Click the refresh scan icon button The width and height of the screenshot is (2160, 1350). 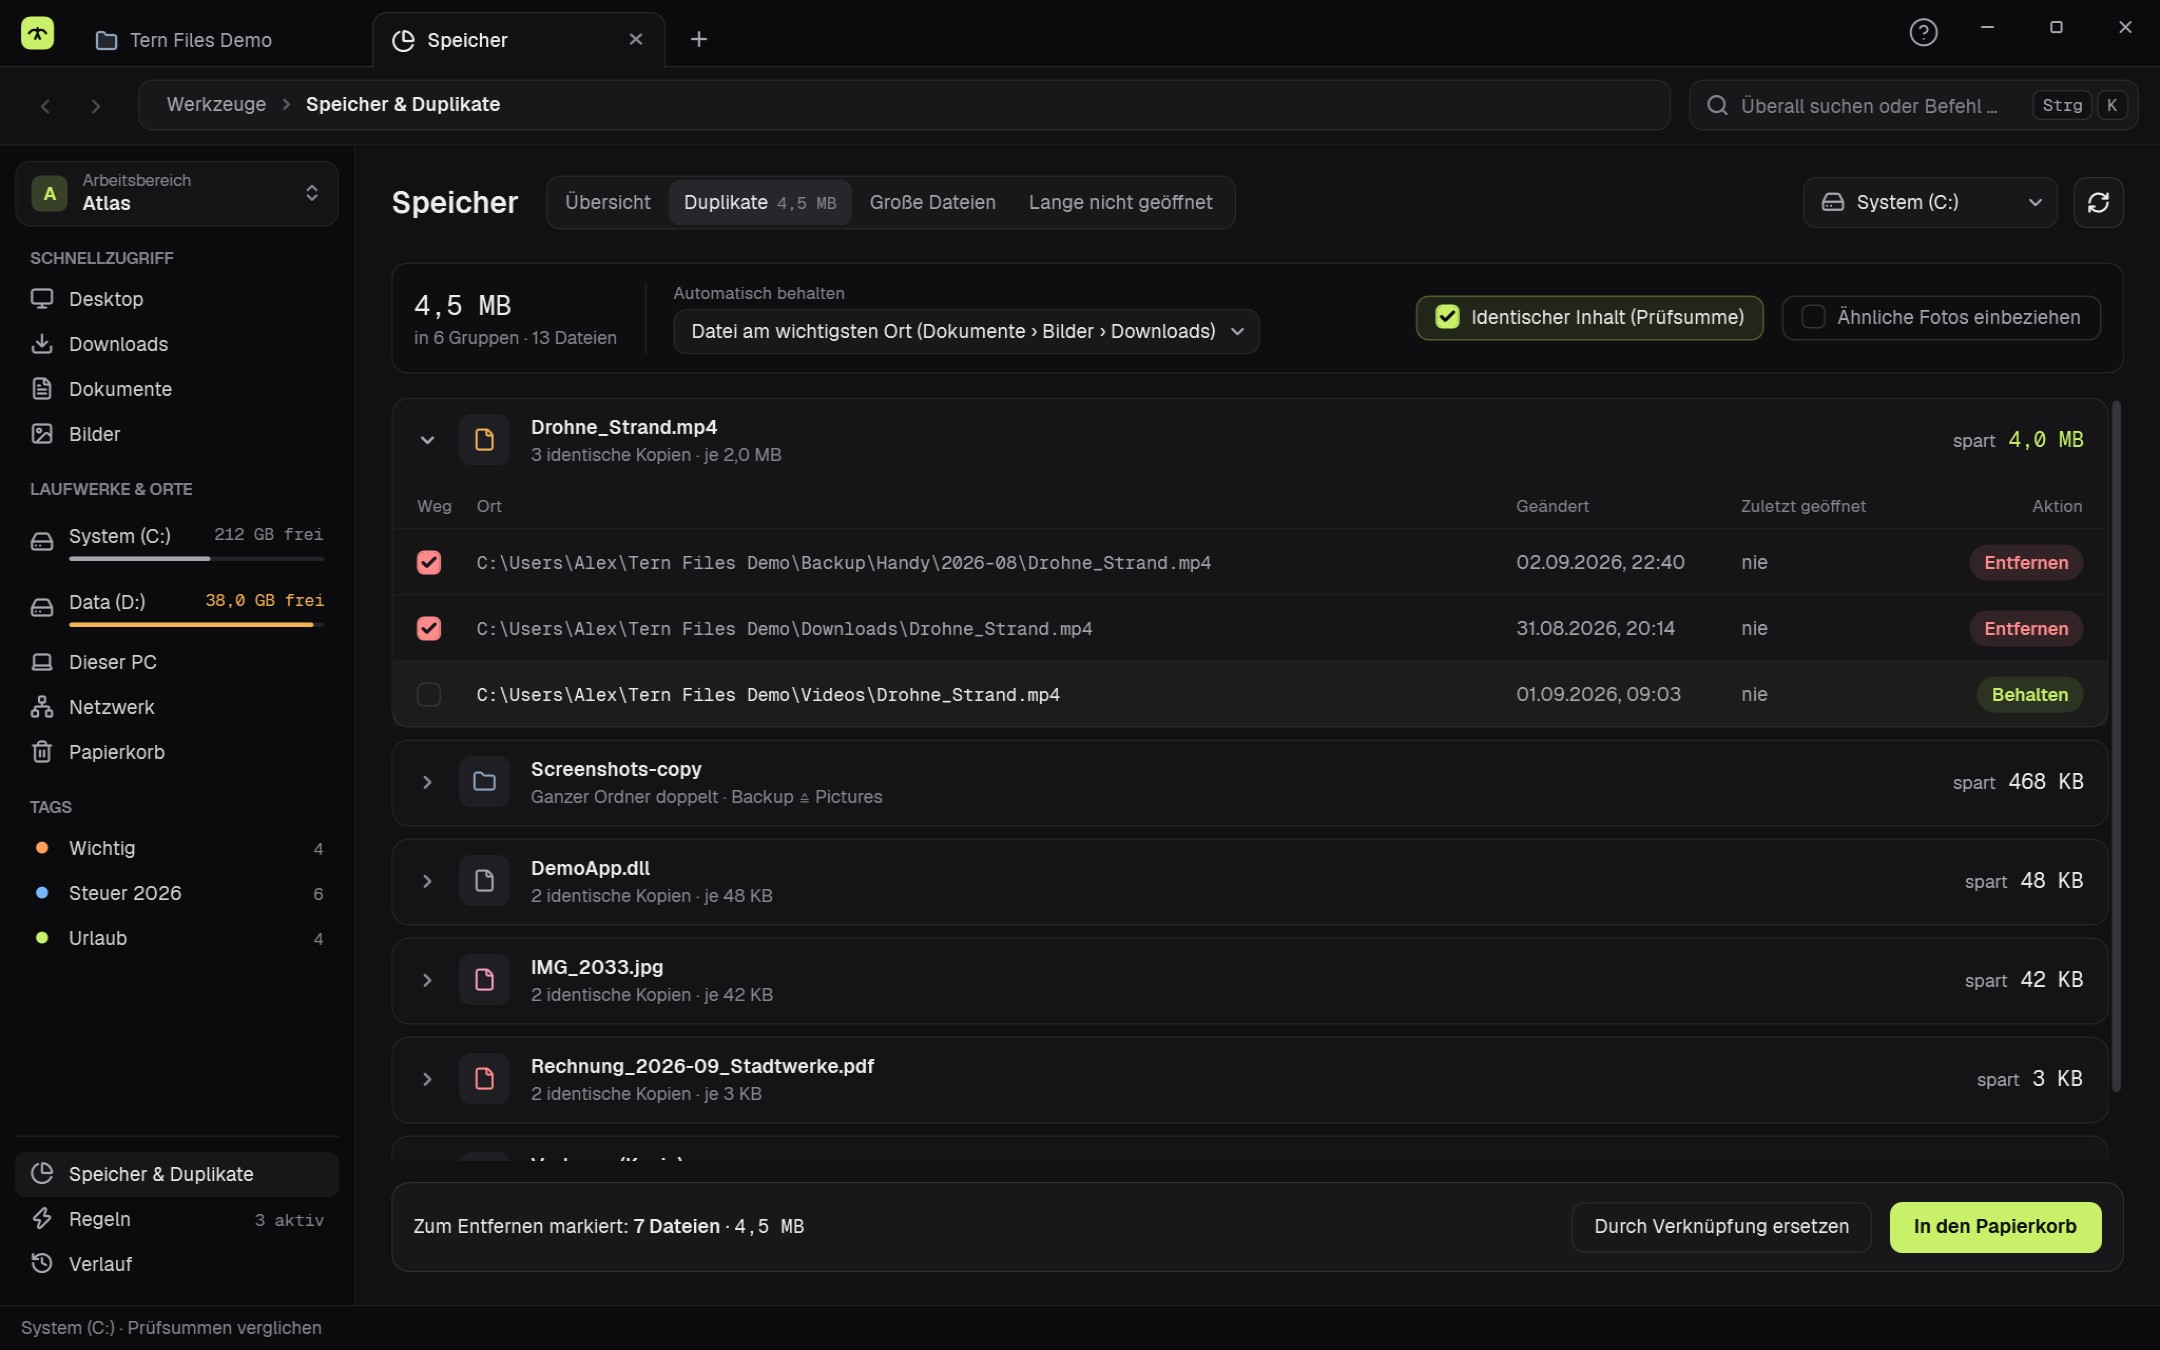point(2098,203)
